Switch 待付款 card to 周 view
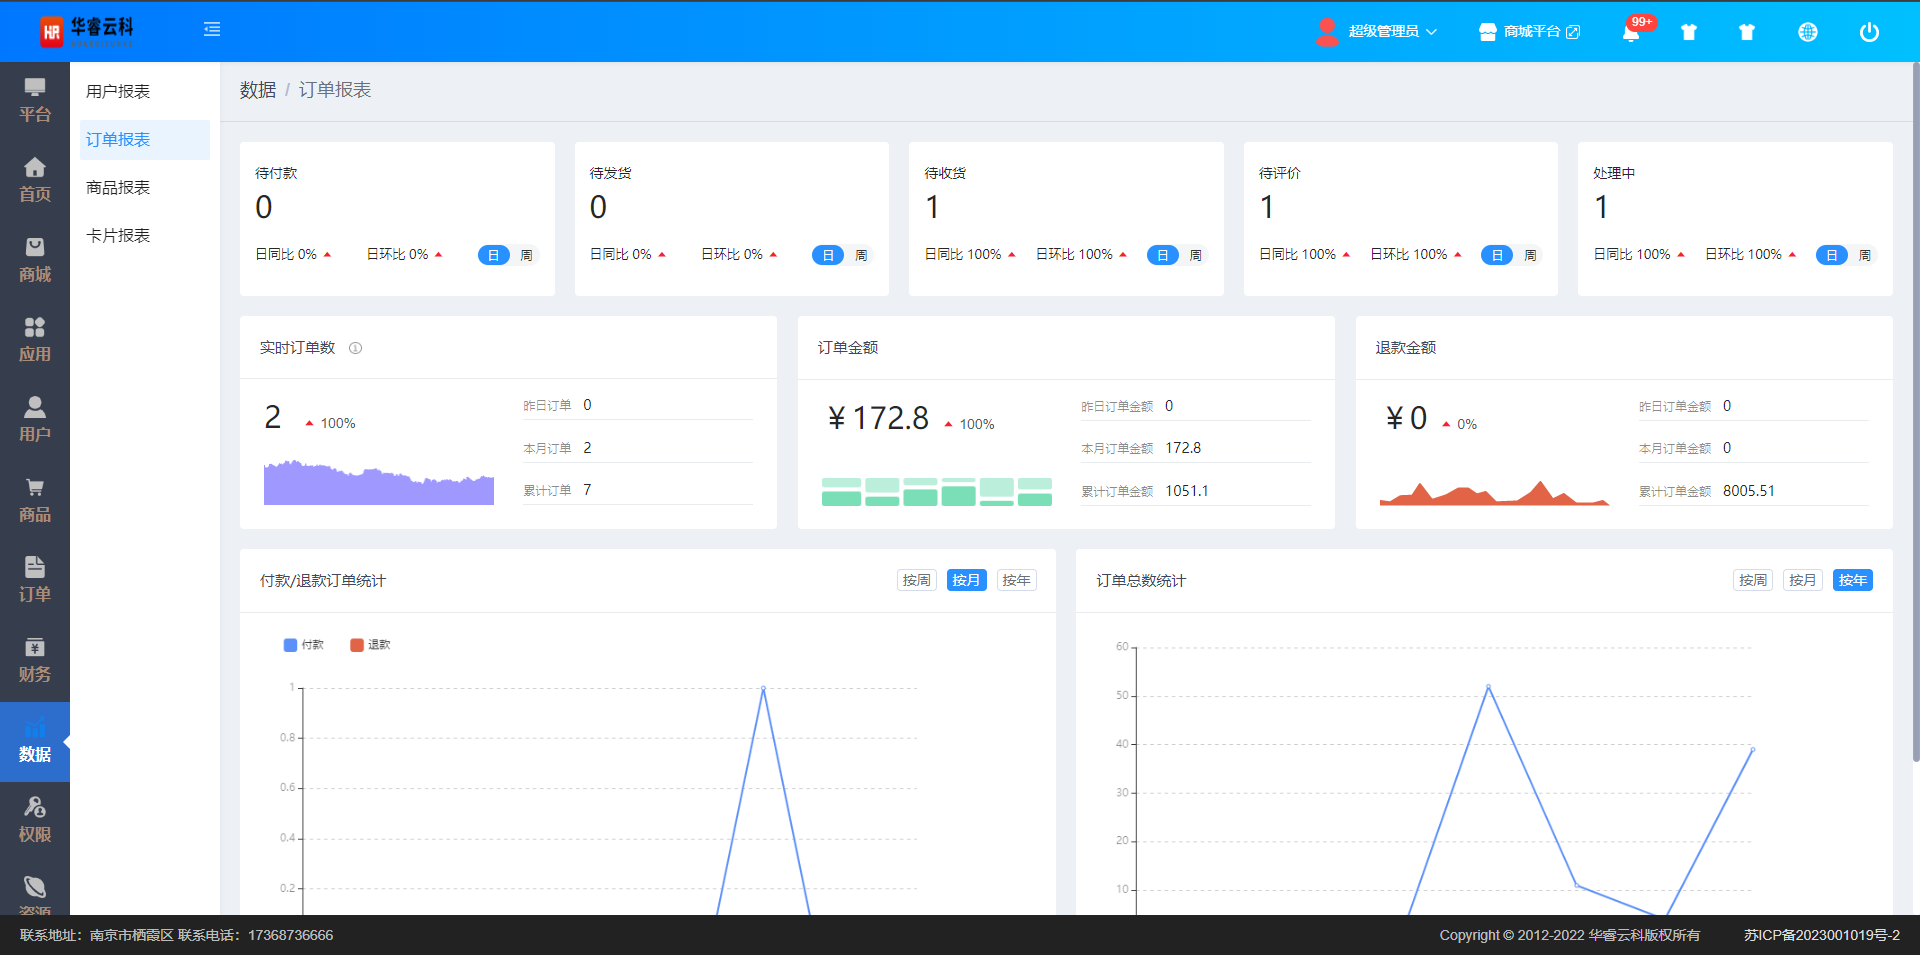The height and width of the screenshot is (955, 1920). 526,255
